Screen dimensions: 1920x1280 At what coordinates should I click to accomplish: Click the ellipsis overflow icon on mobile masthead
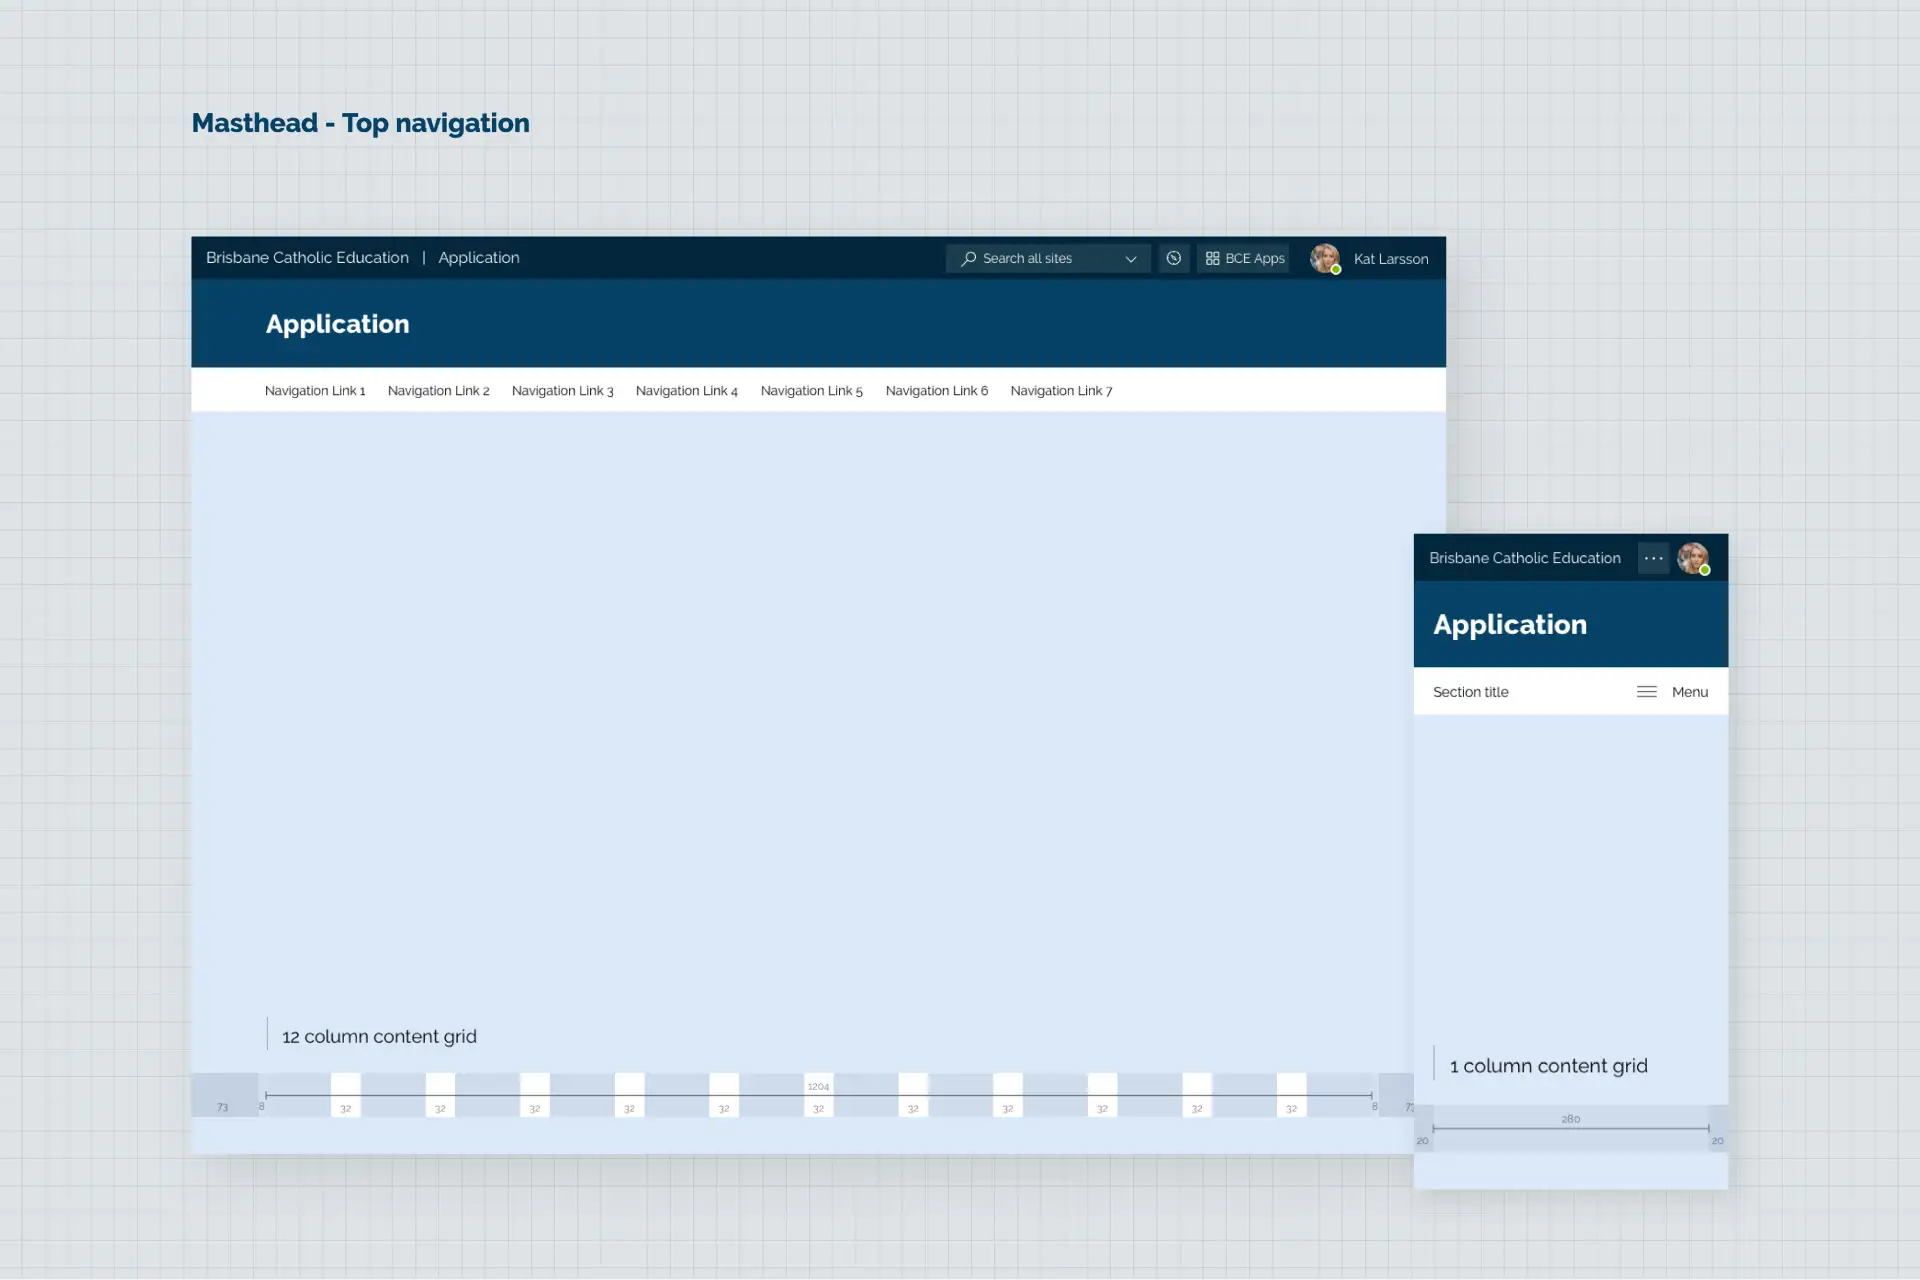(1653, 558)
